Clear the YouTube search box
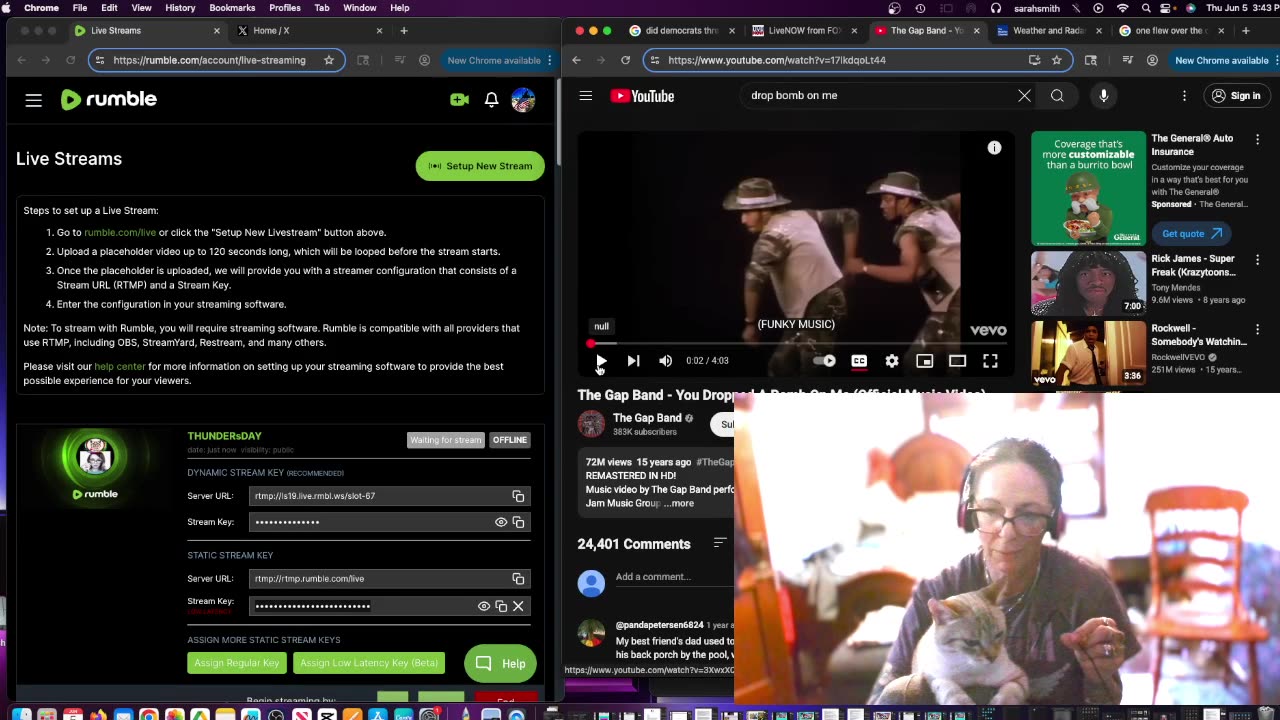Image resolution: width=1280 pixels, height=720 pixels. (x=1024, y=96)
